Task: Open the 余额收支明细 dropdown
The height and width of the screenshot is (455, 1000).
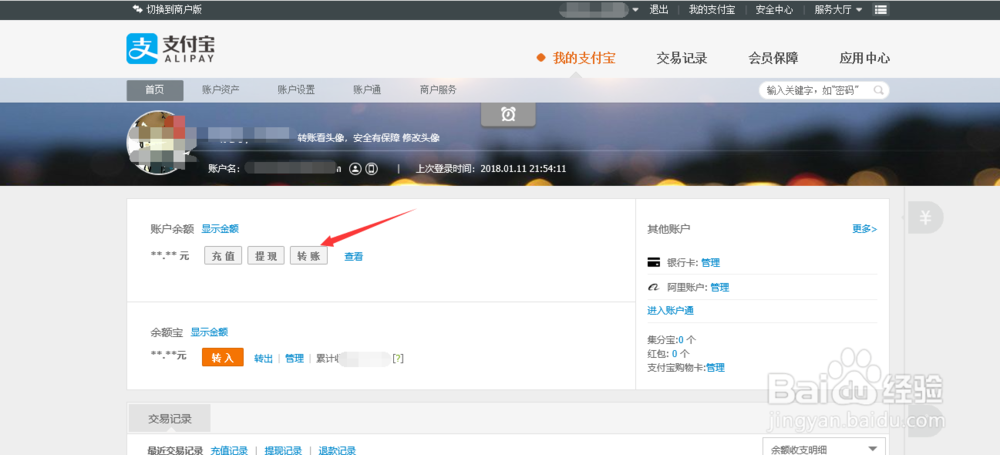Action: click(824, 449)
